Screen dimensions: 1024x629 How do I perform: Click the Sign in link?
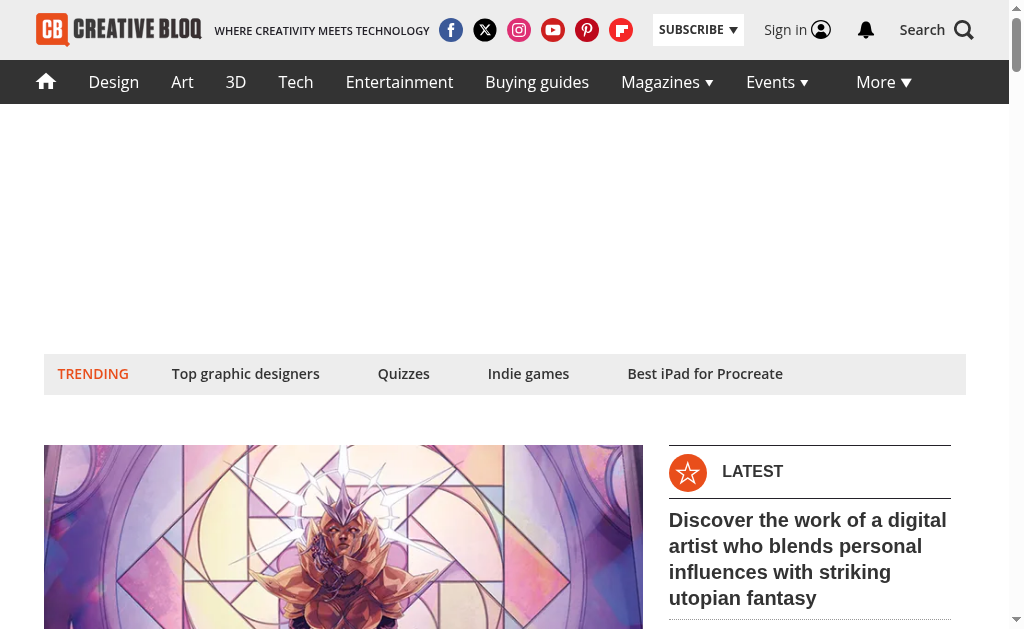785,30
